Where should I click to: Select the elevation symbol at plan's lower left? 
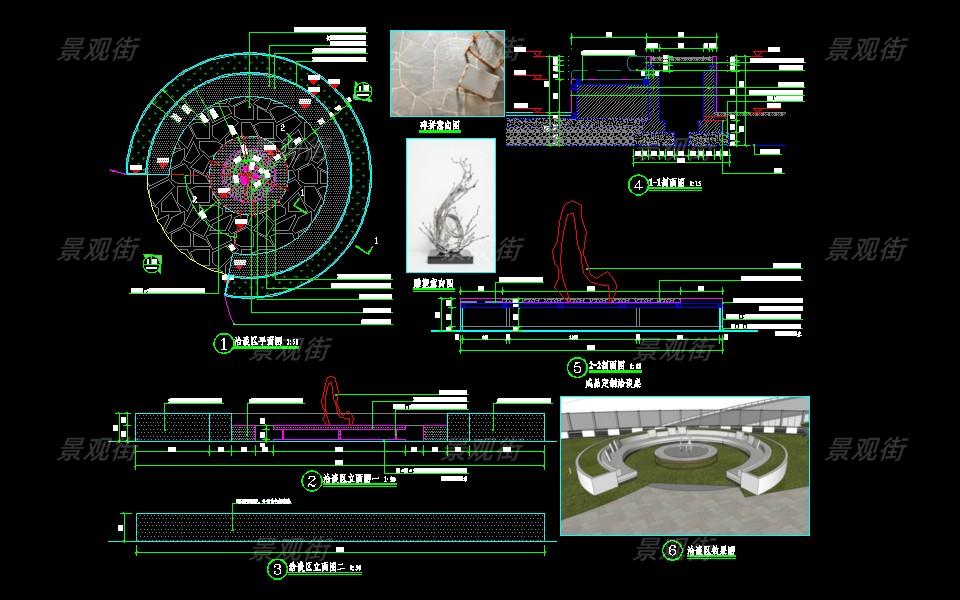[151, 265]
